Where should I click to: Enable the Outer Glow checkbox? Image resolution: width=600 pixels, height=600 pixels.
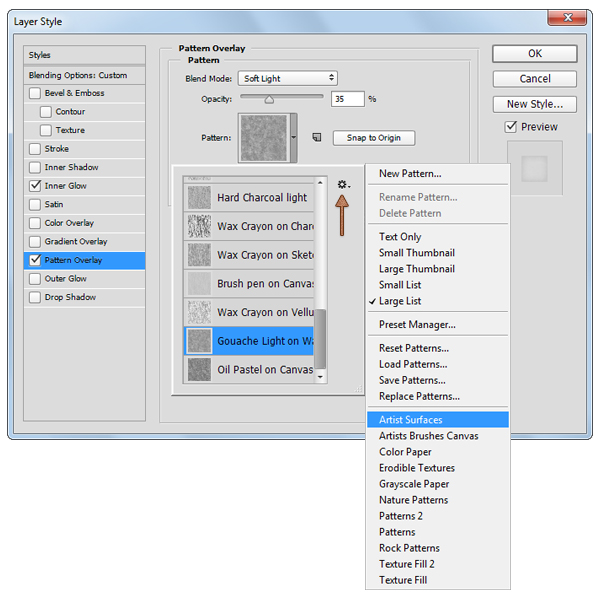point(35,279)
